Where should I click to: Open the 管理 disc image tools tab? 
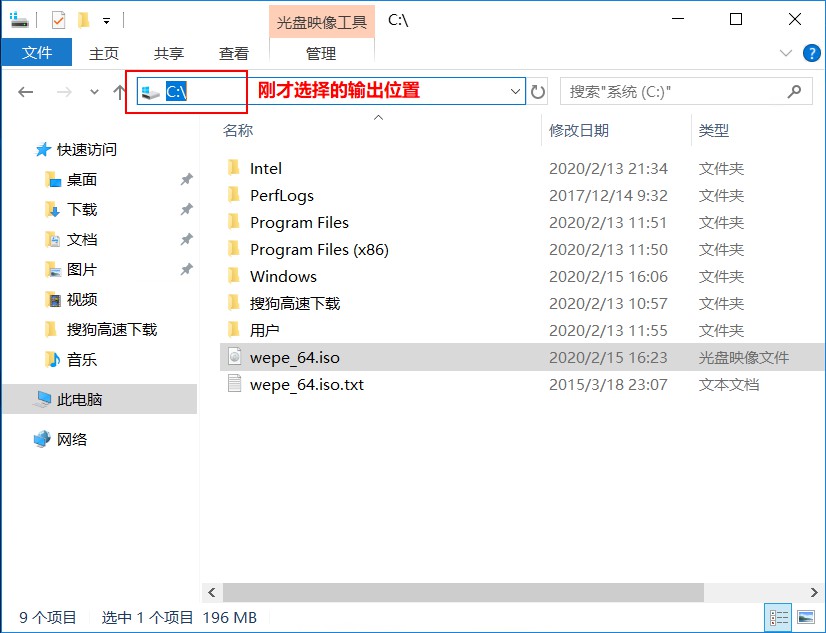pos(322,52)
